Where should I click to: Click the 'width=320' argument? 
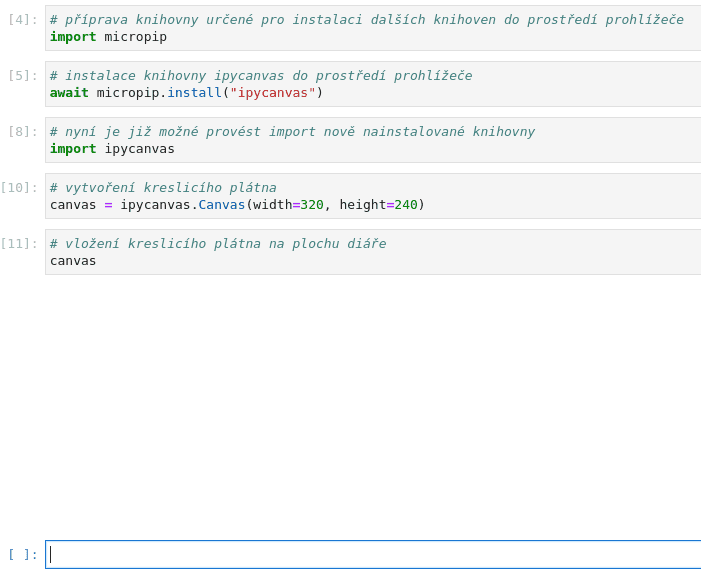(288, 205)
